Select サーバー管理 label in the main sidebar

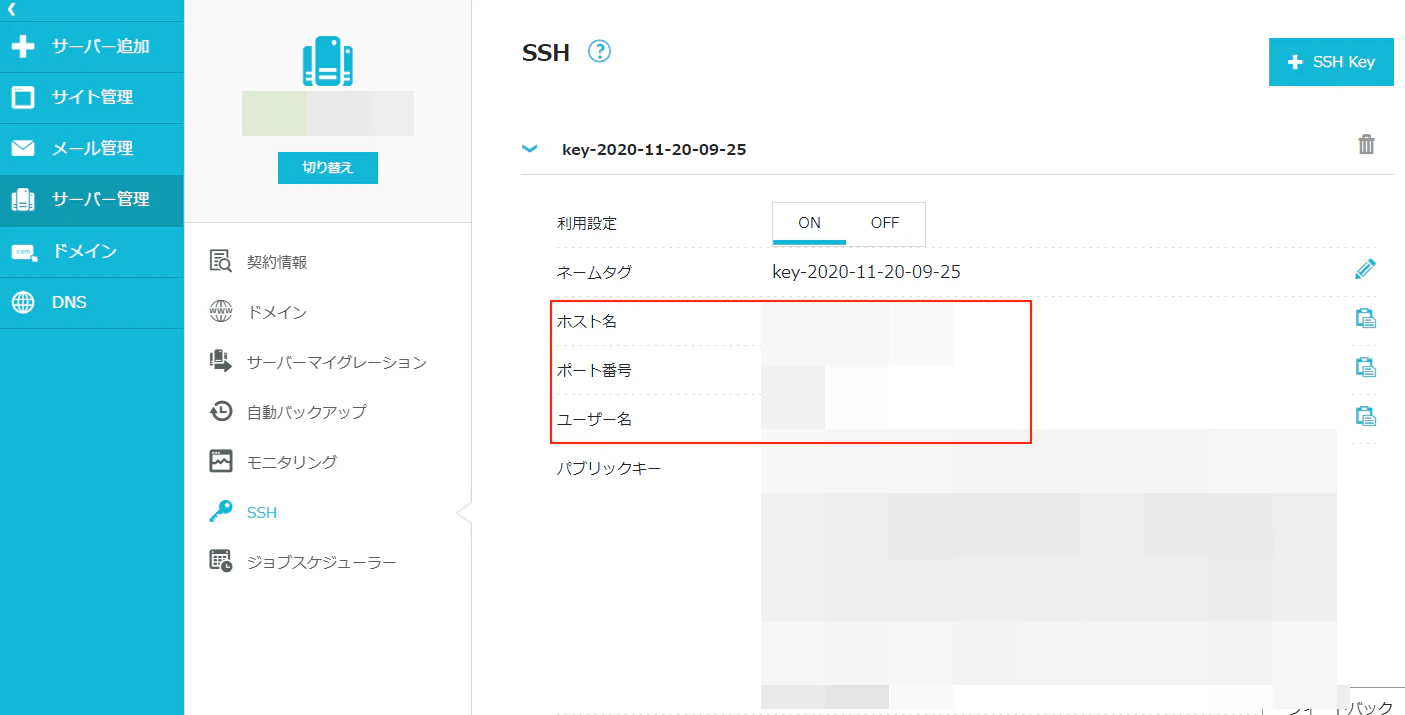[101, 200]
